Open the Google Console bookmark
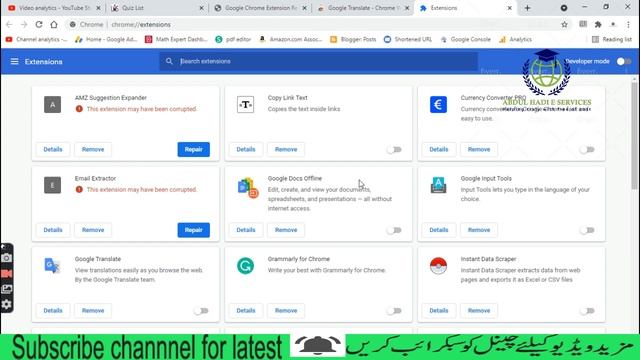Viewport: 640px width, 360px height. 466,40
